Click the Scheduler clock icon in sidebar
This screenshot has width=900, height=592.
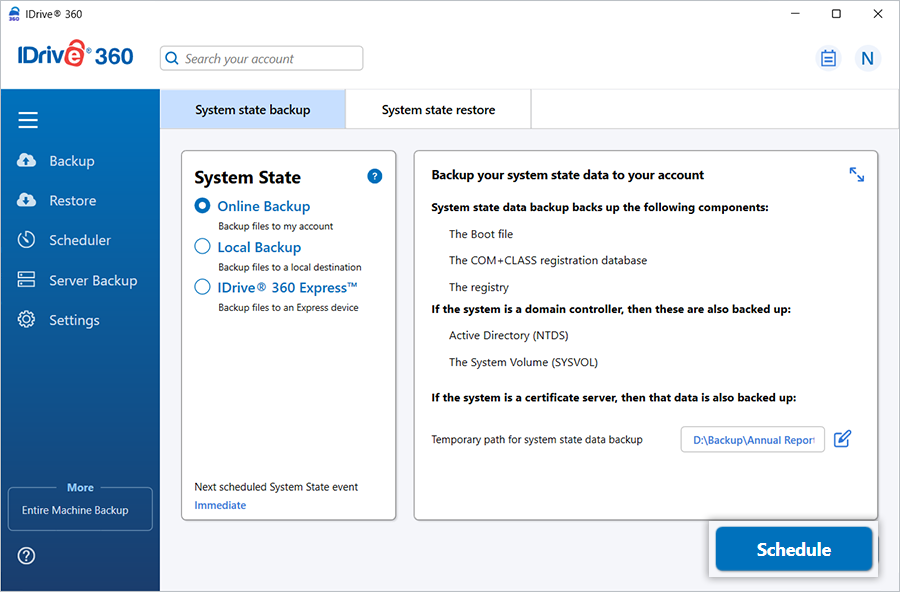27,240
